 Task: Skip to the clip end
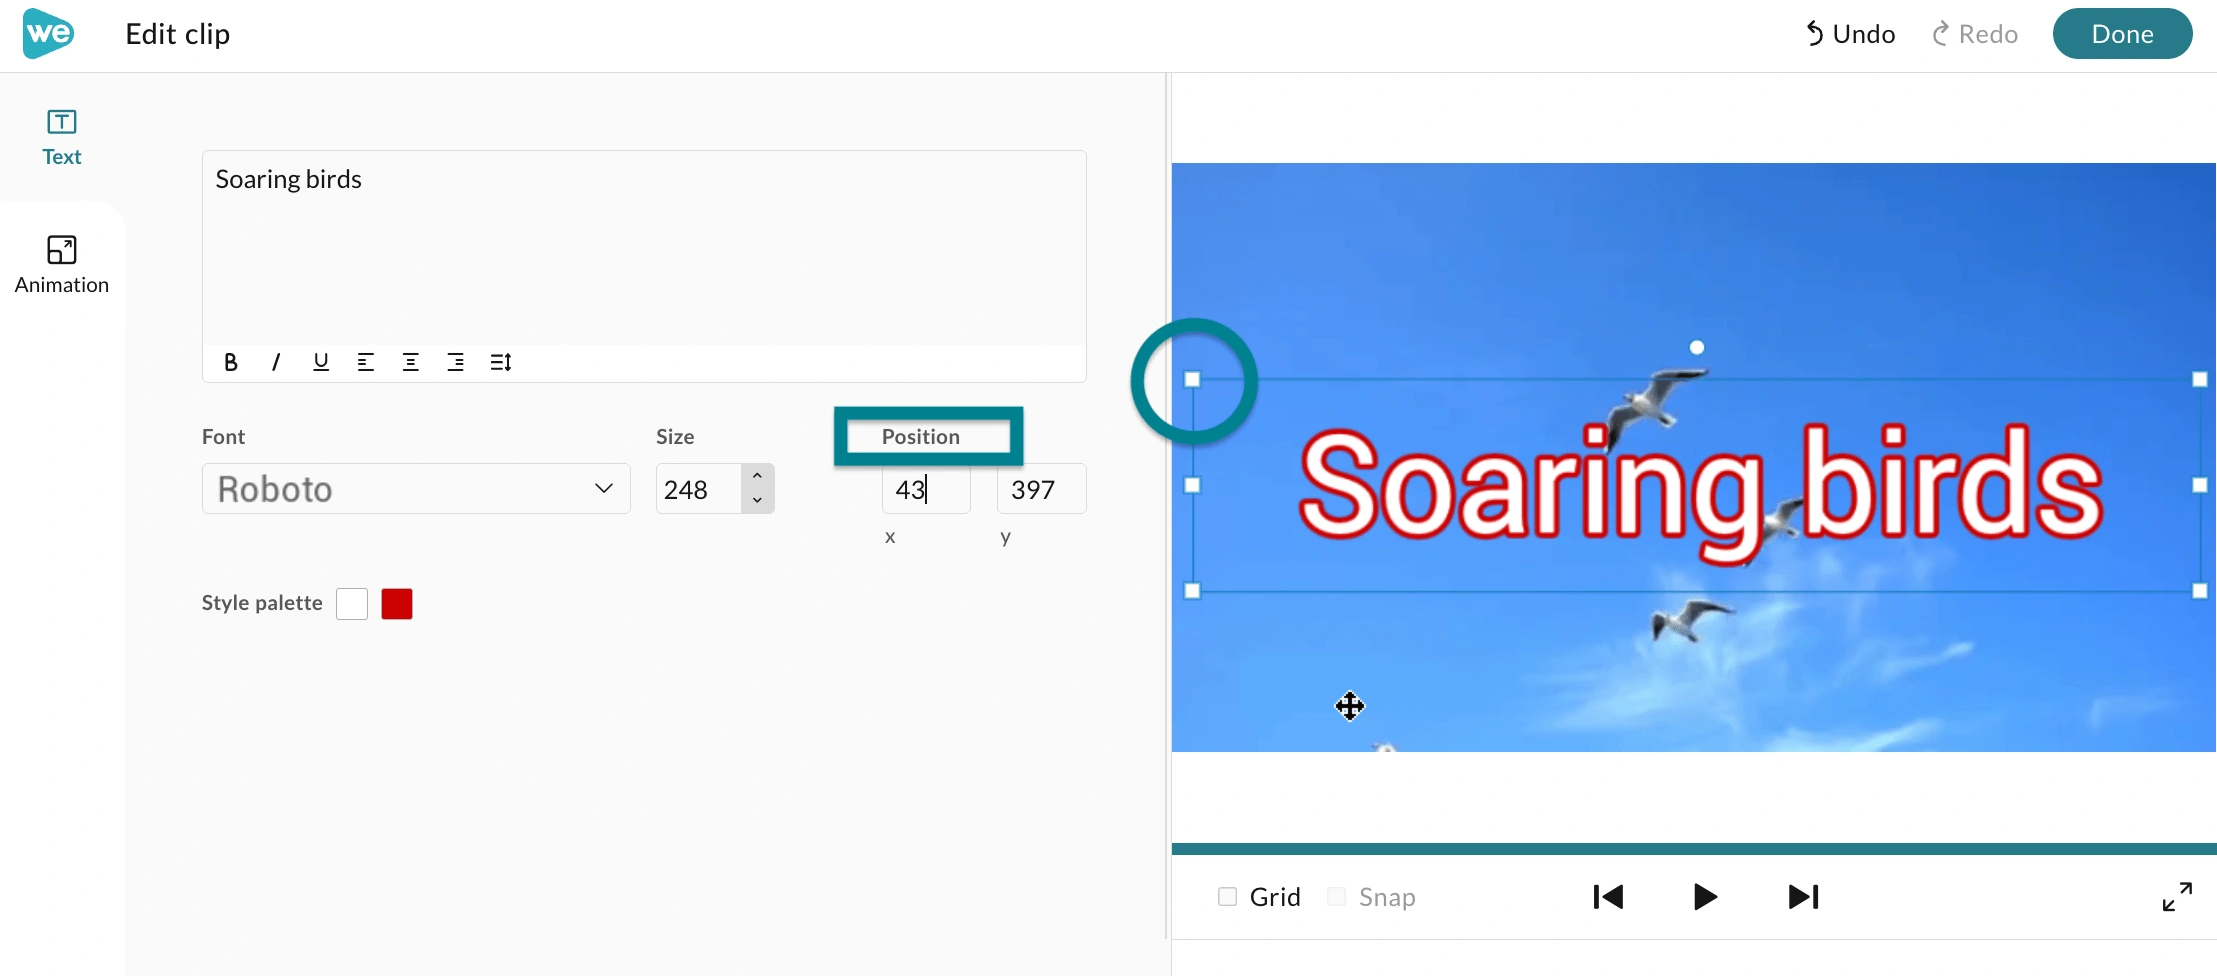pos(1804,897)
